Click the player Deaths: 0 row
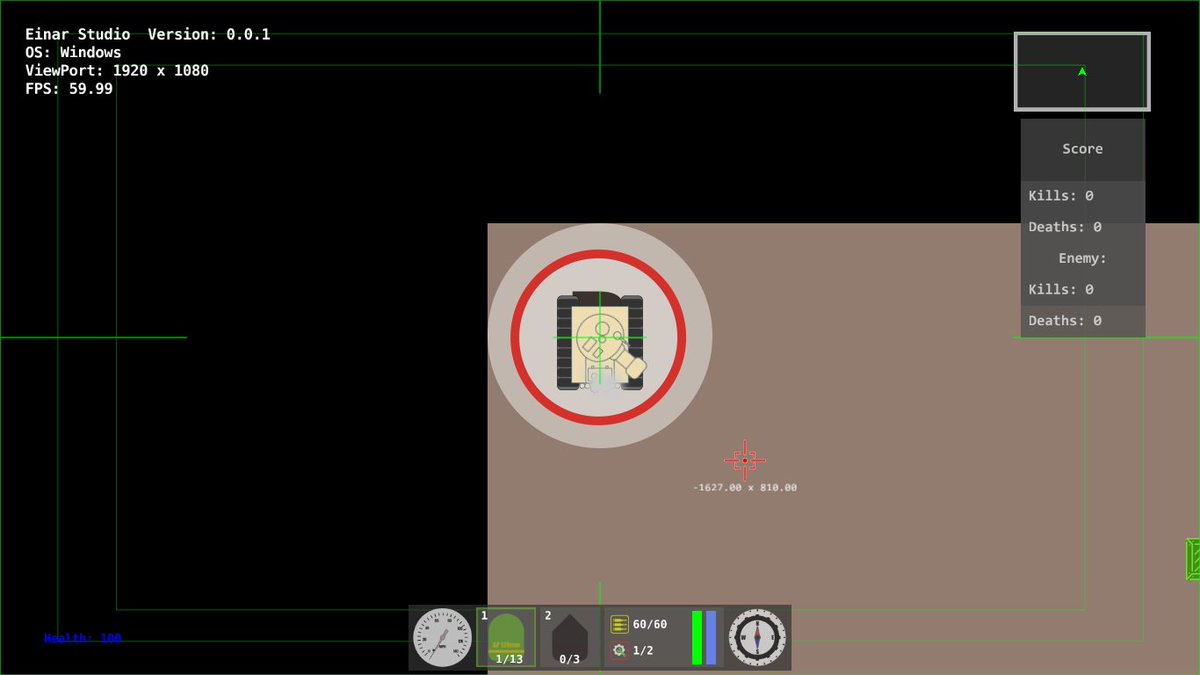 pos(1082,227)
